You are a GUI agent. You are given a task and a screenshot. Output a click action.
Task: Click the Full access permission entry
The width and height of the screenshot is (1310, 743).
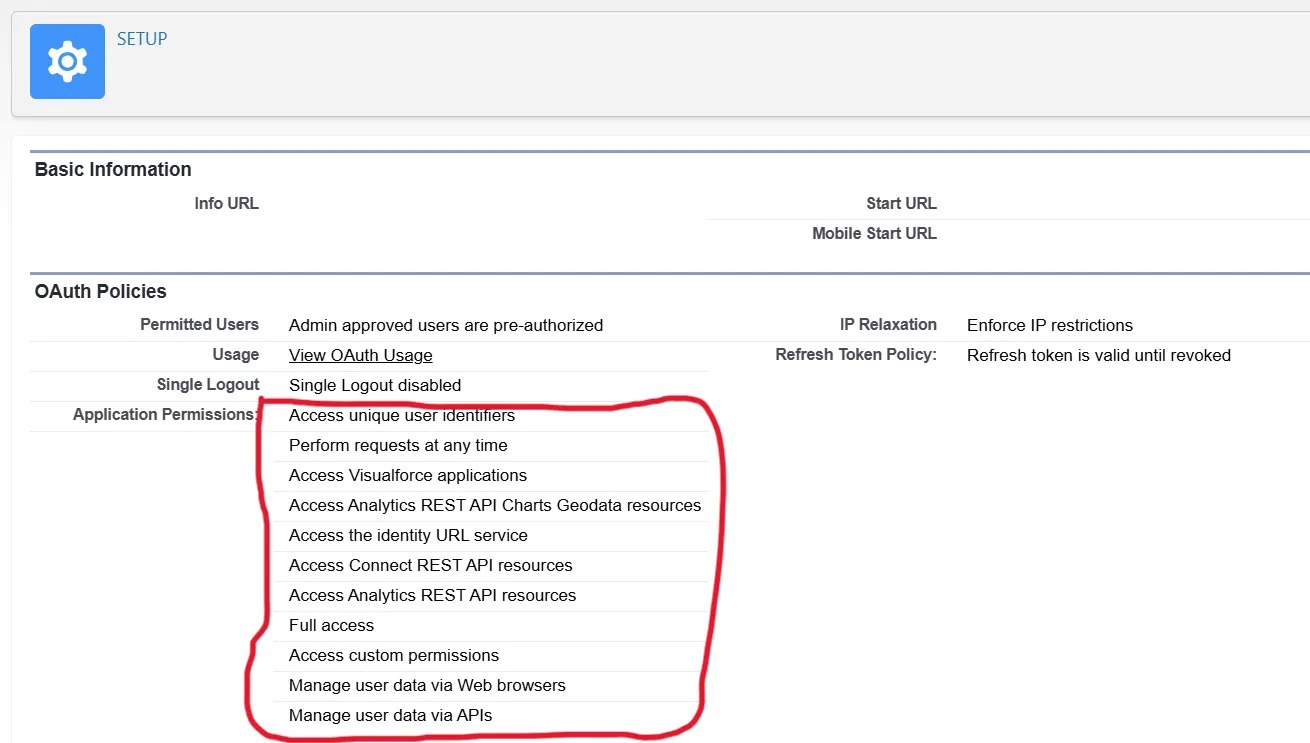click(x=331, y=625)
